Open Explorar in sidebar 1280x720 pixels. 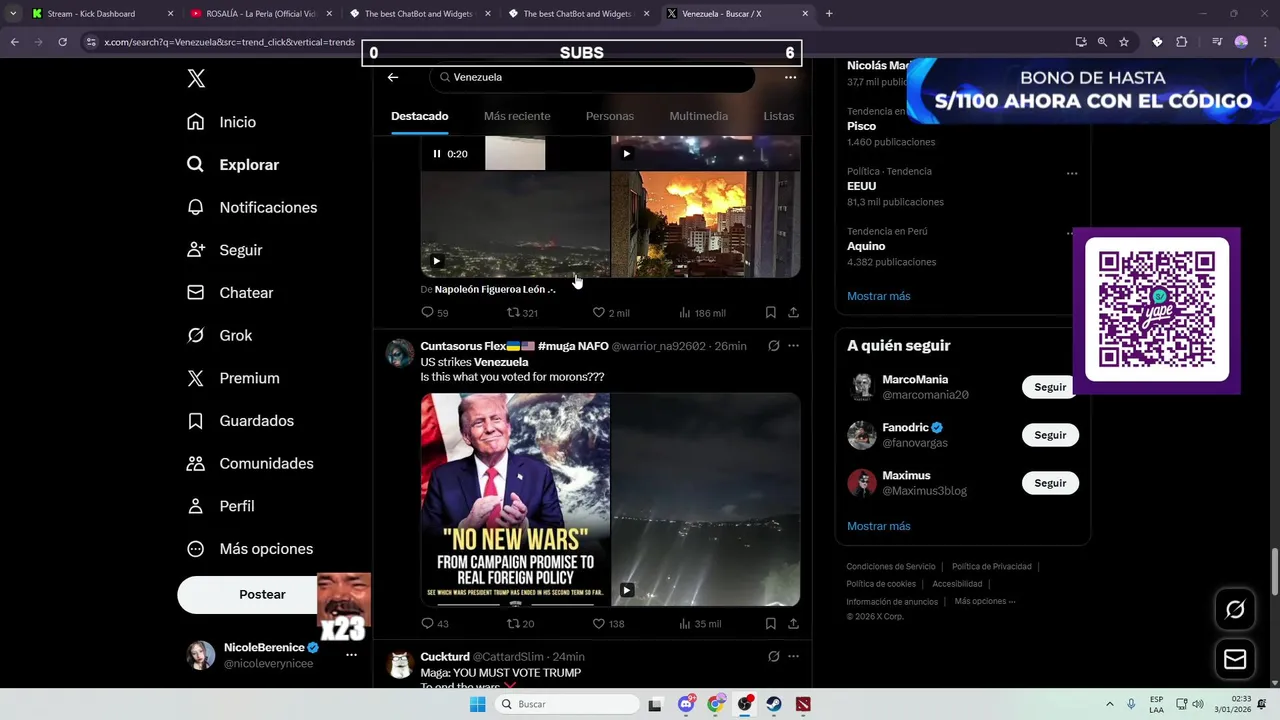pyautogui.click(x=233, y=165)
